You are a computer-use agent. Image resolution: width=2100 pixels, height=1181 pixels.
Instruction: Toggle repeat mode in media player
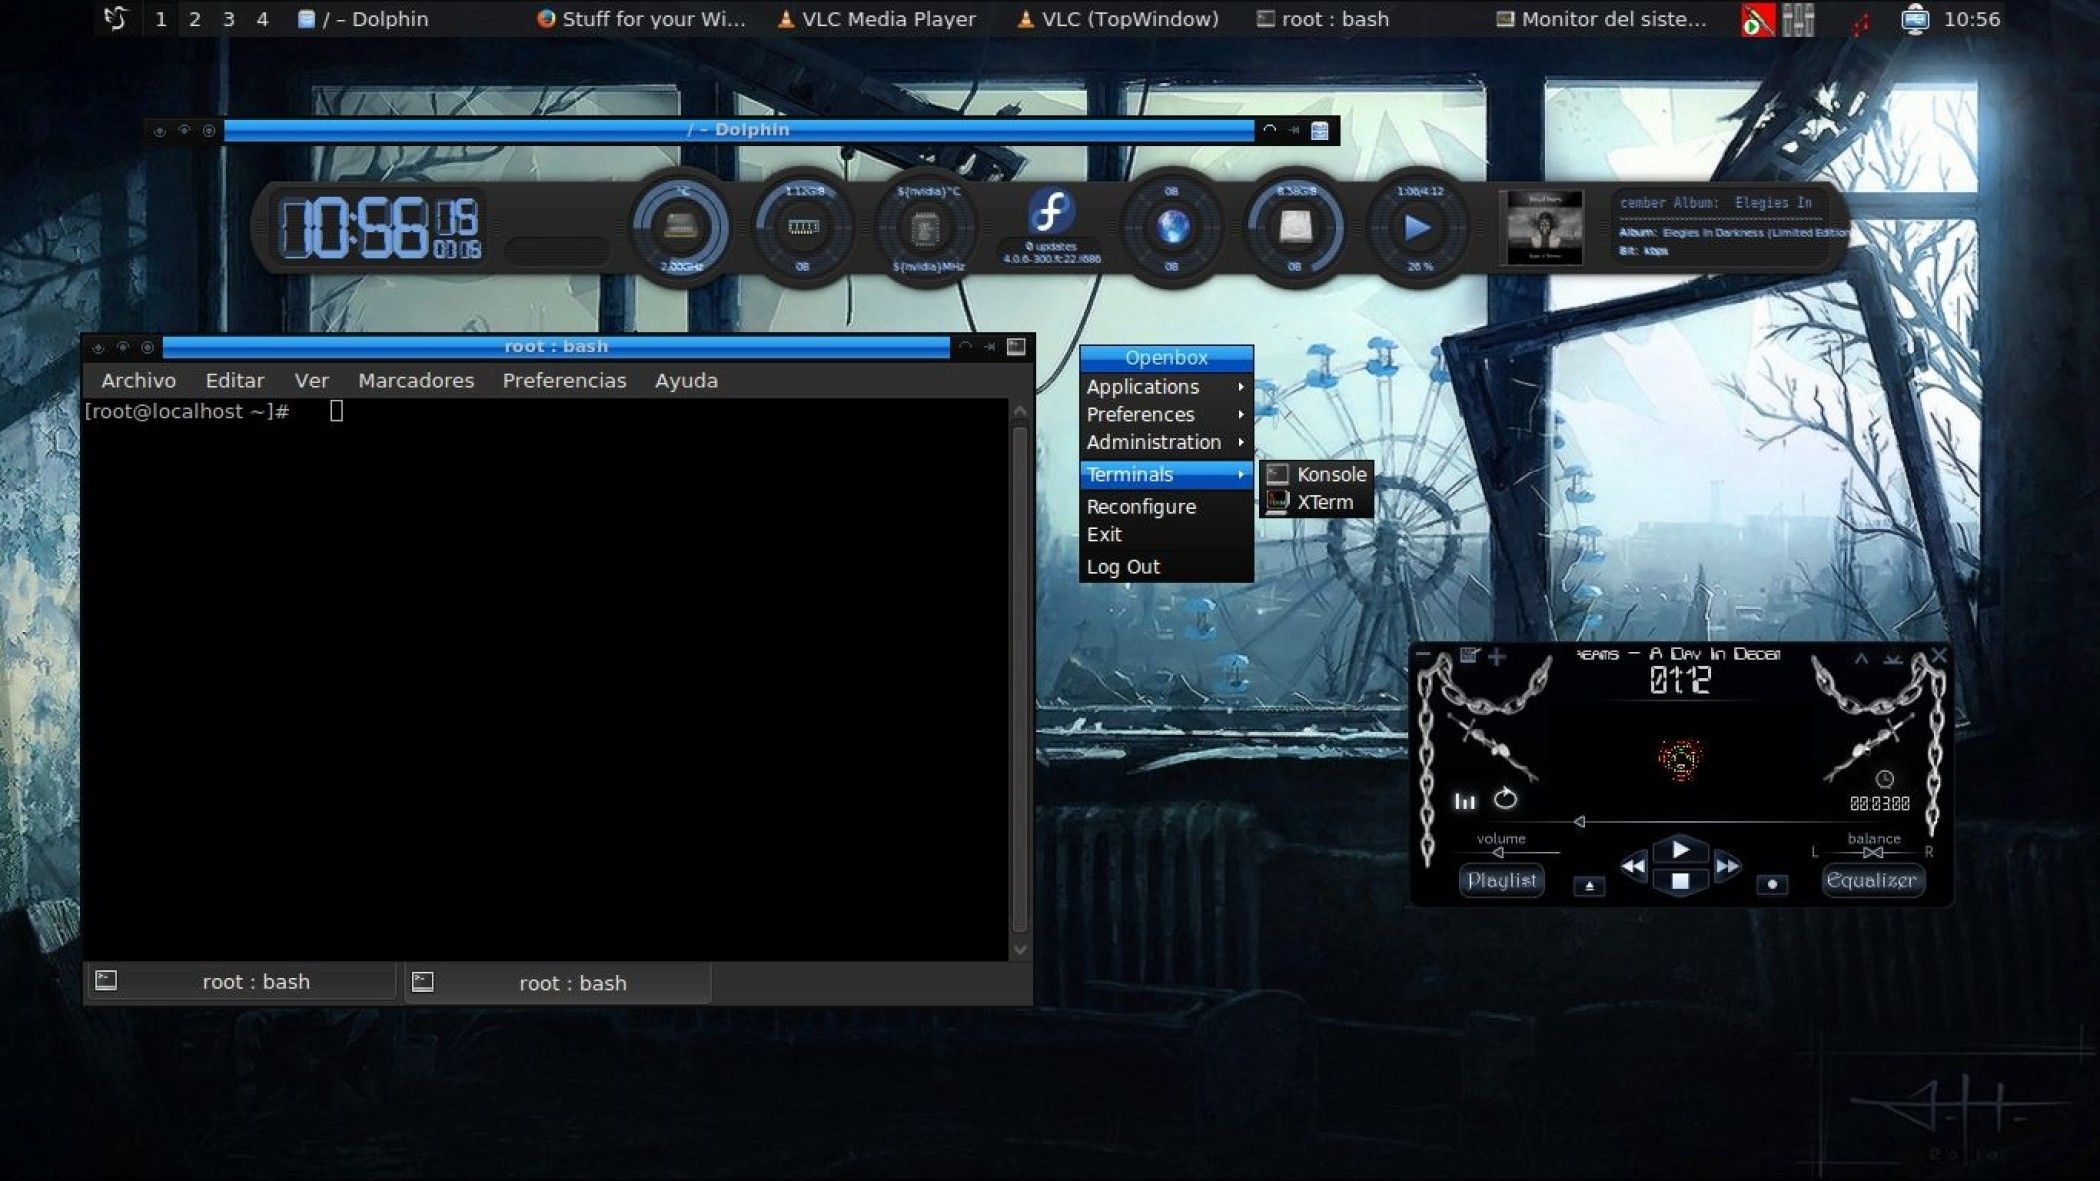coord(1505,799)
